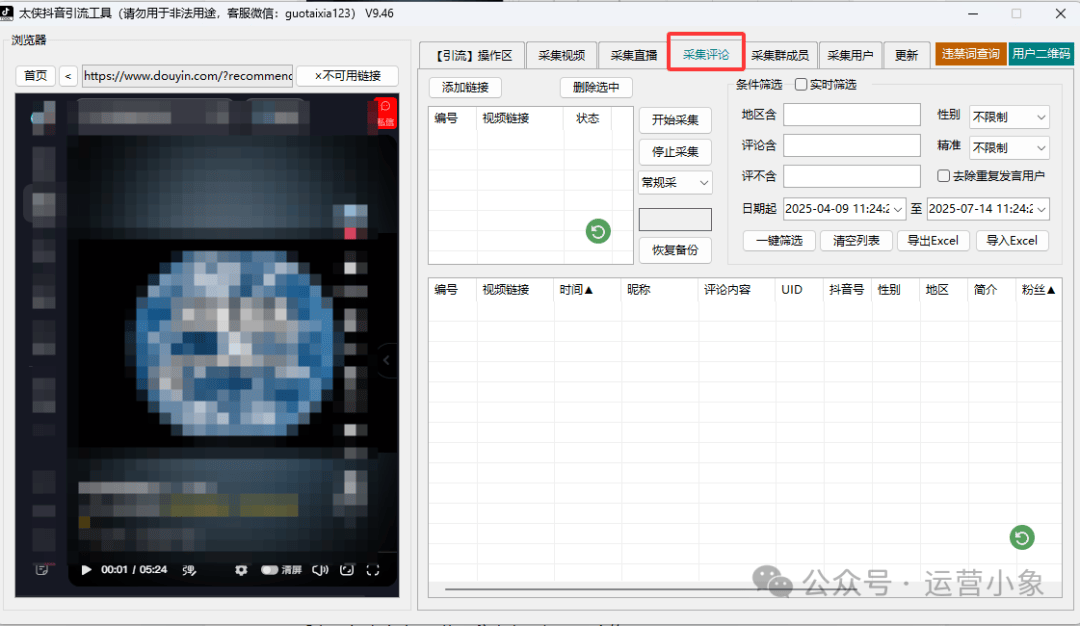Enter fullscreen with player corner-bracket icon
This screenshot has width=1080, height=626.
pyautogui.click(x=373, y=570)
